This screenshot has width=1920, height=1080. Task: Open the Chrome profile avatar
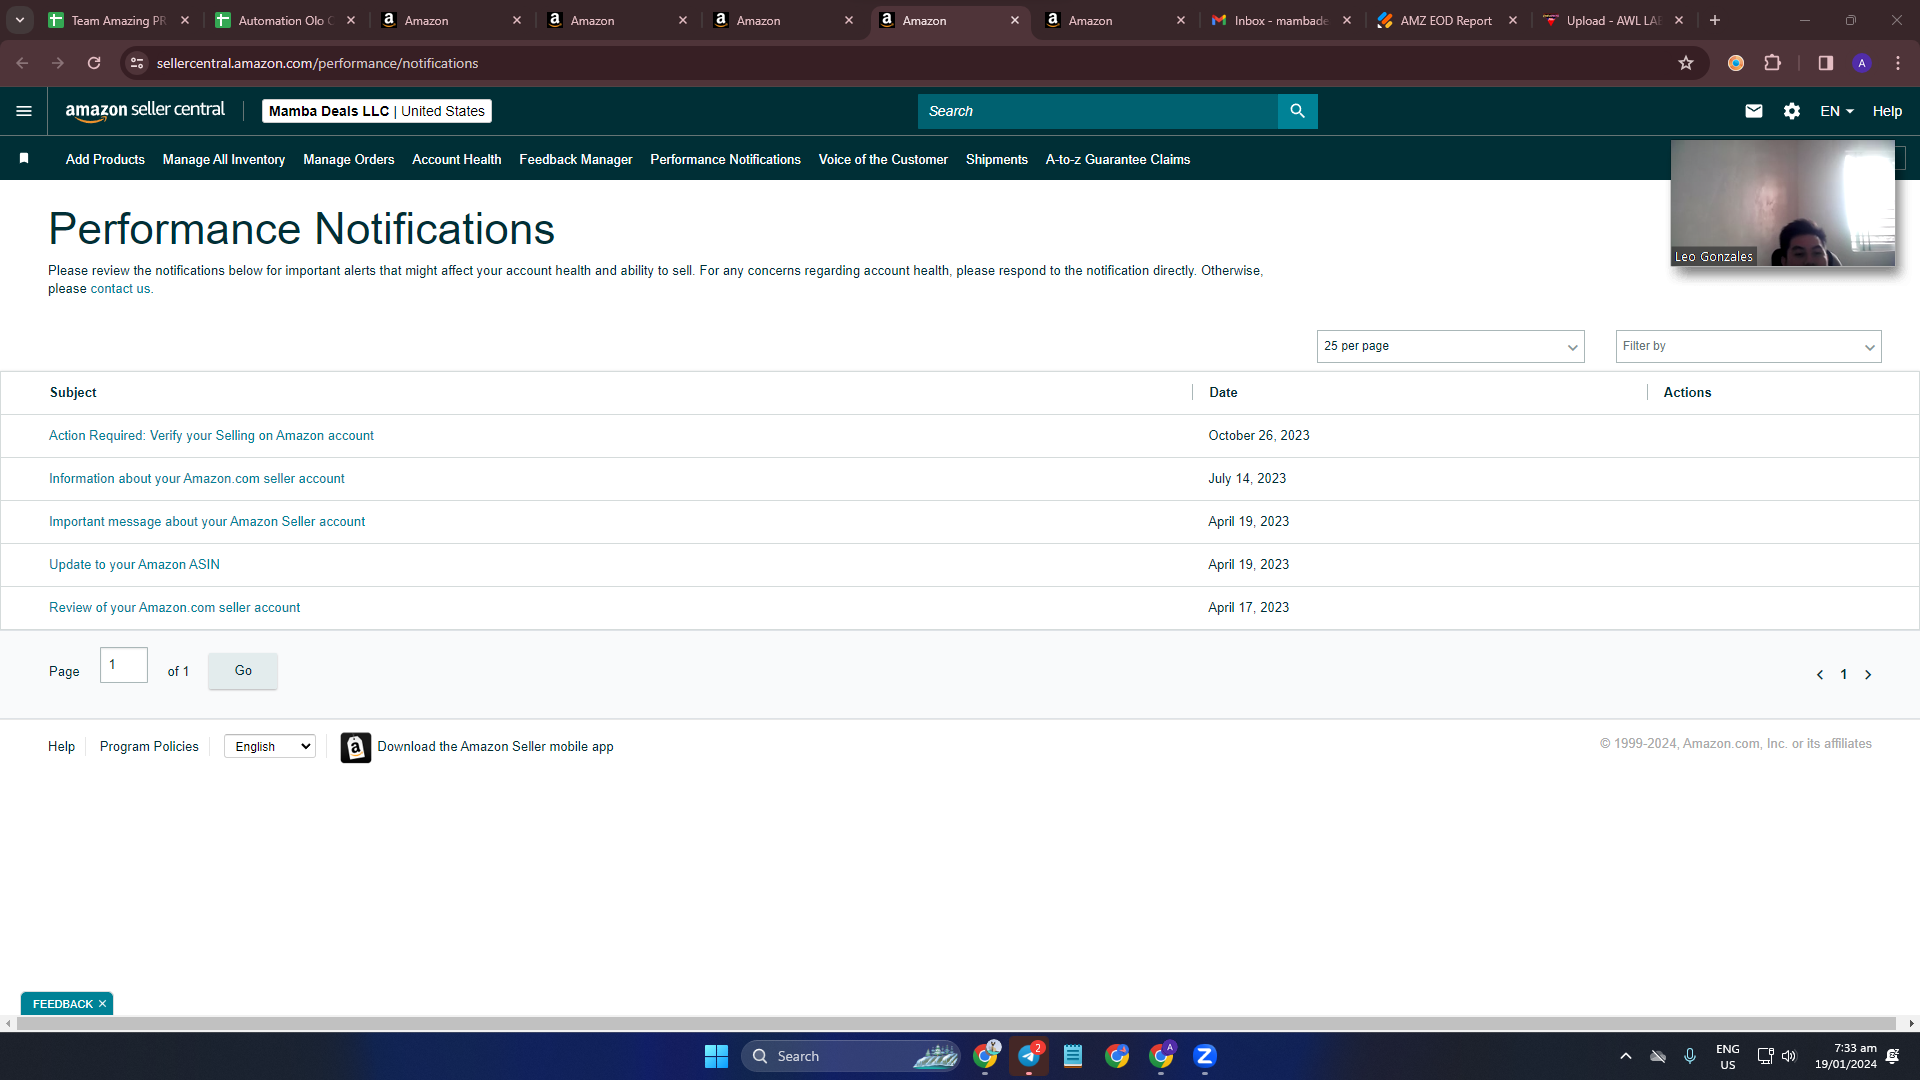(x=1862, y=63)
